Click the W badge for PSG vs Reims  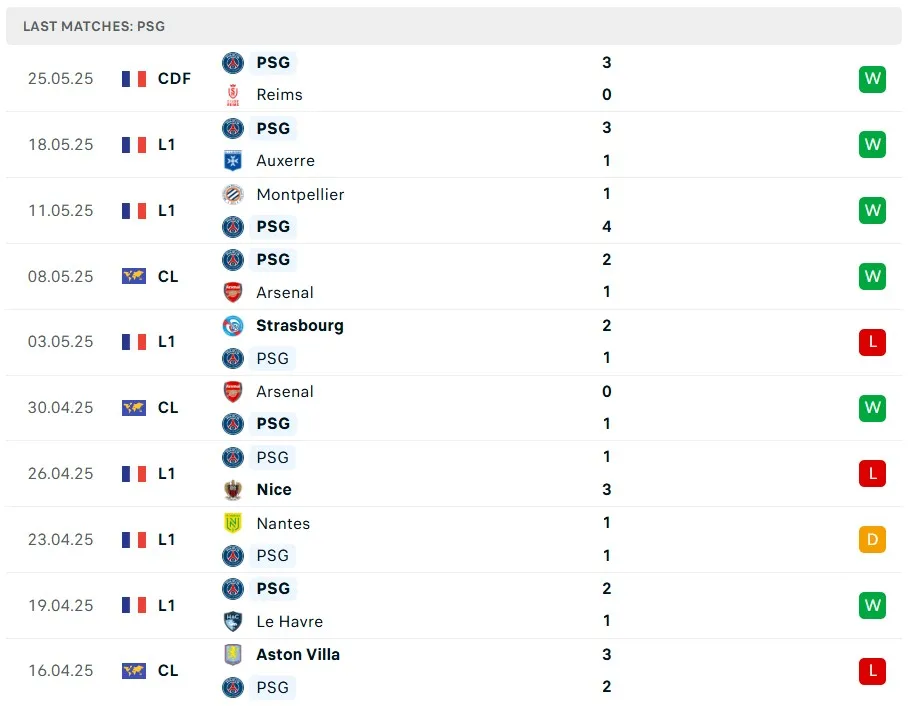coord(872,79)
